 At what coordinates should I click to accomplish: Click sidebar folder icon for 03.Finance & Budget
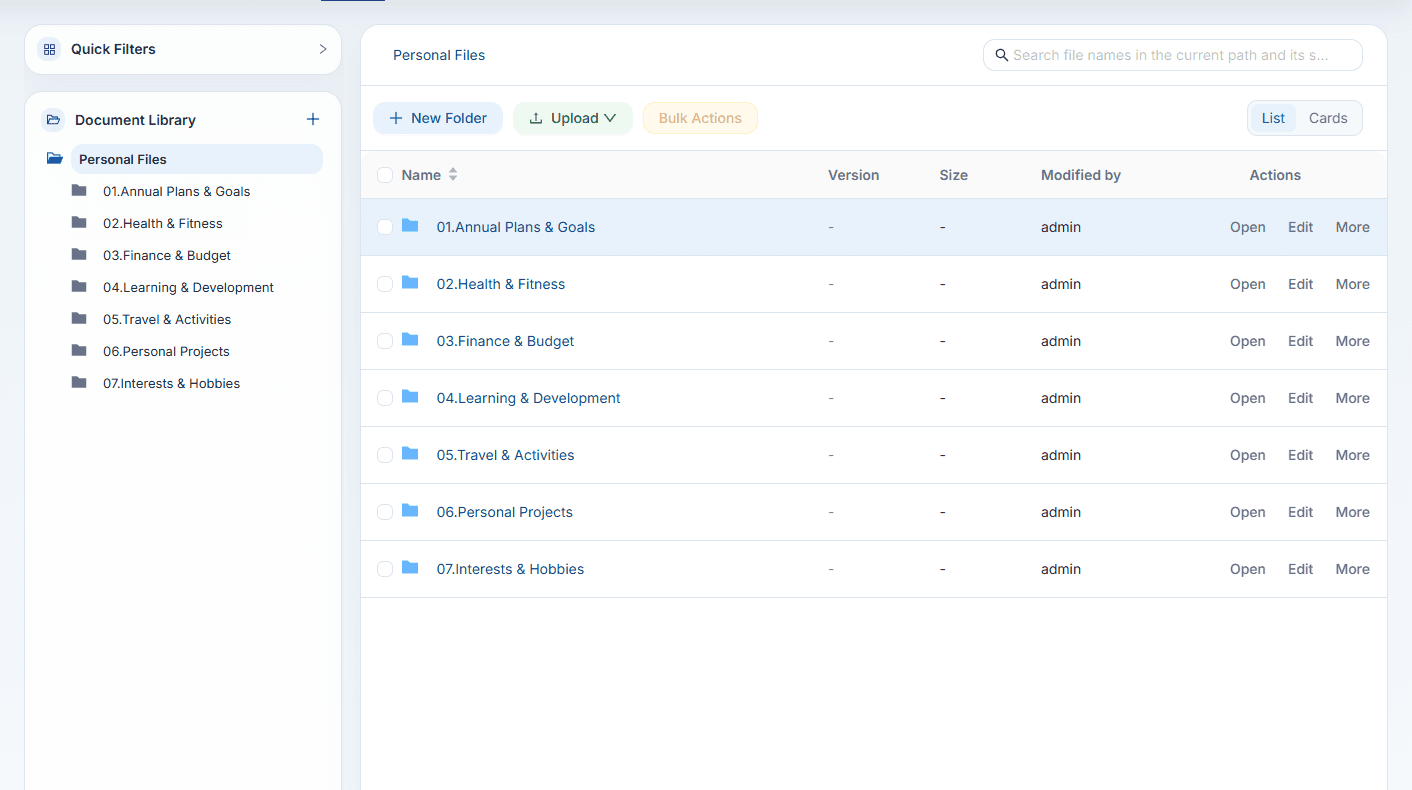pos(79,254)
